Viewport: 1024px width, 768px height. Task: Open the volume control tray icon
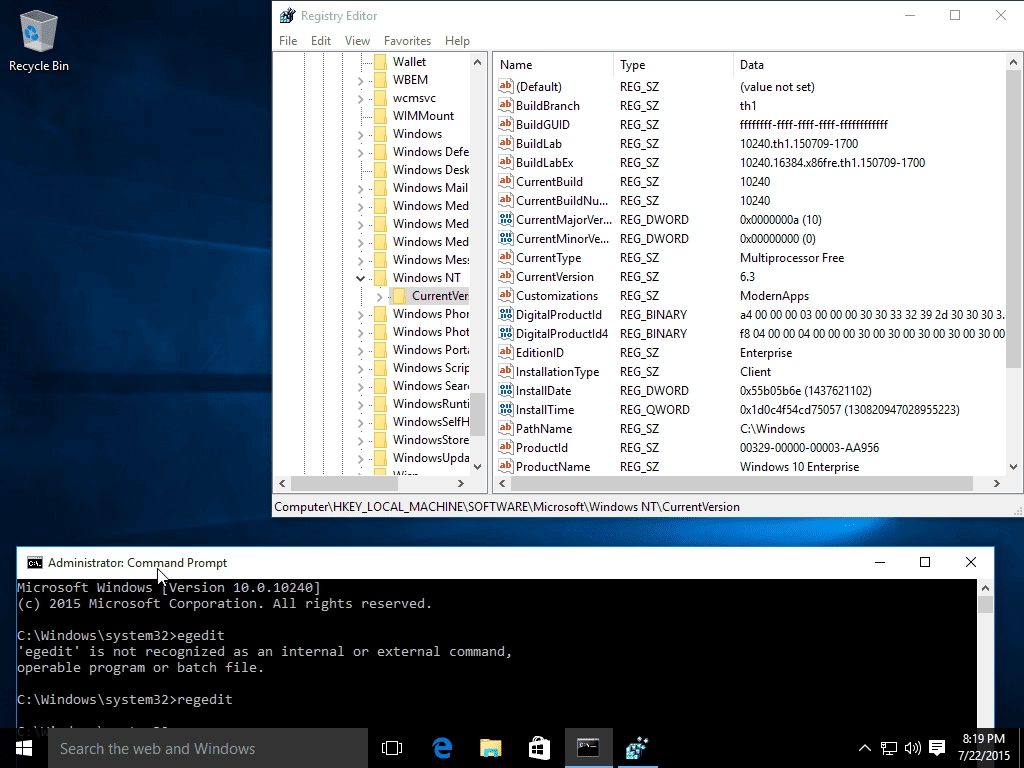click(x=913, y=748)
